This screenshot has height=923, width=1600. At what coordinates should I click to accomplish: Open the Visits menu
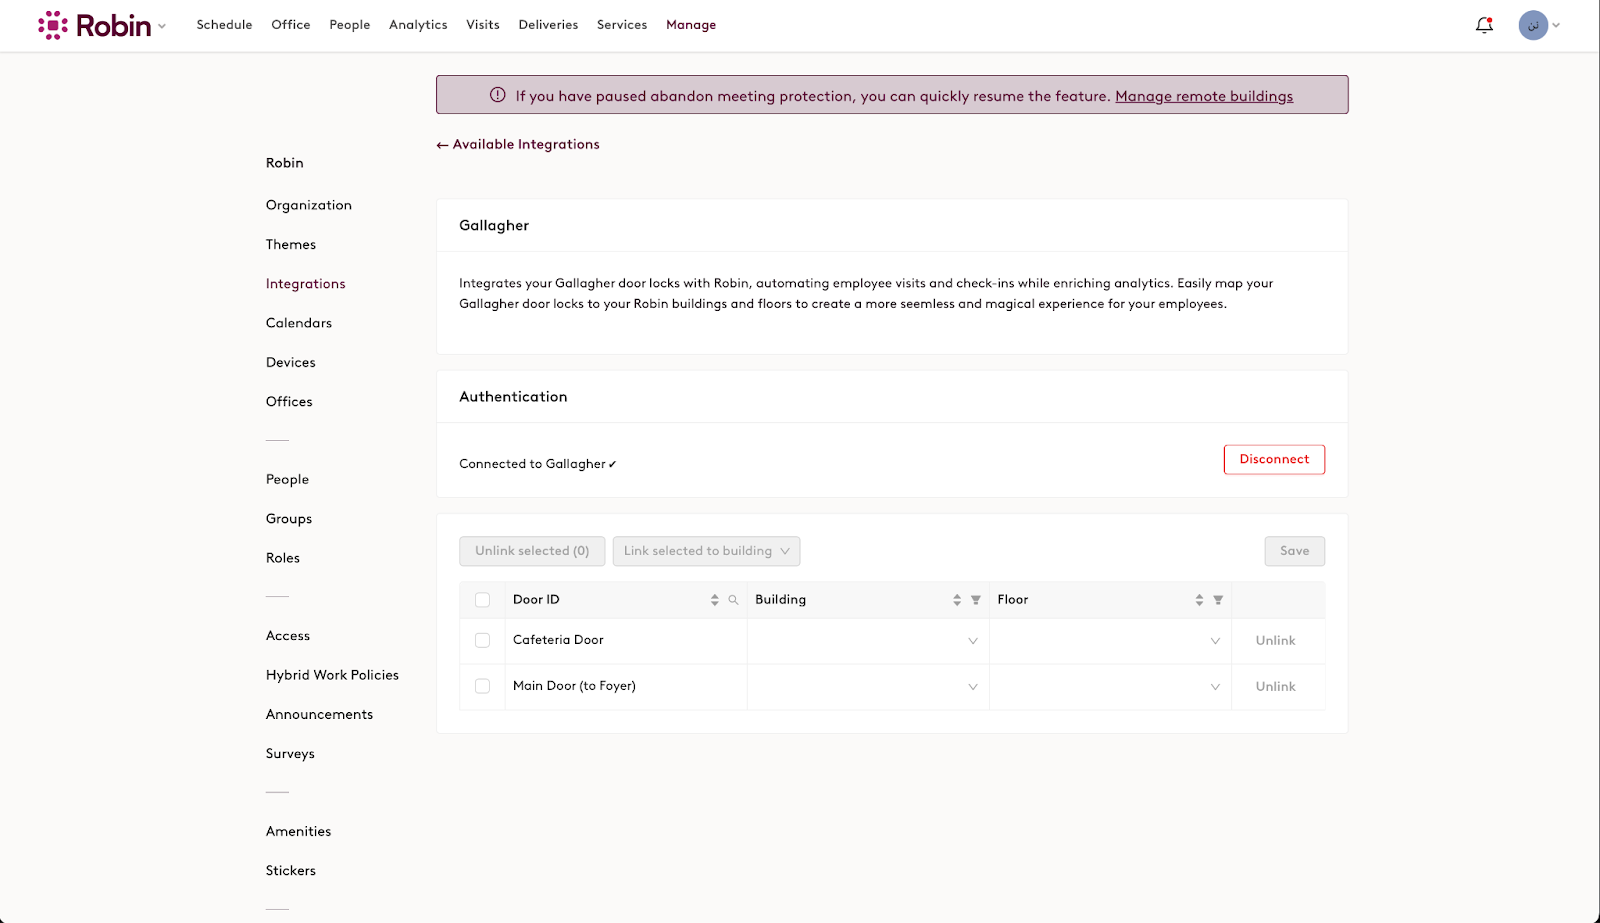483,25
